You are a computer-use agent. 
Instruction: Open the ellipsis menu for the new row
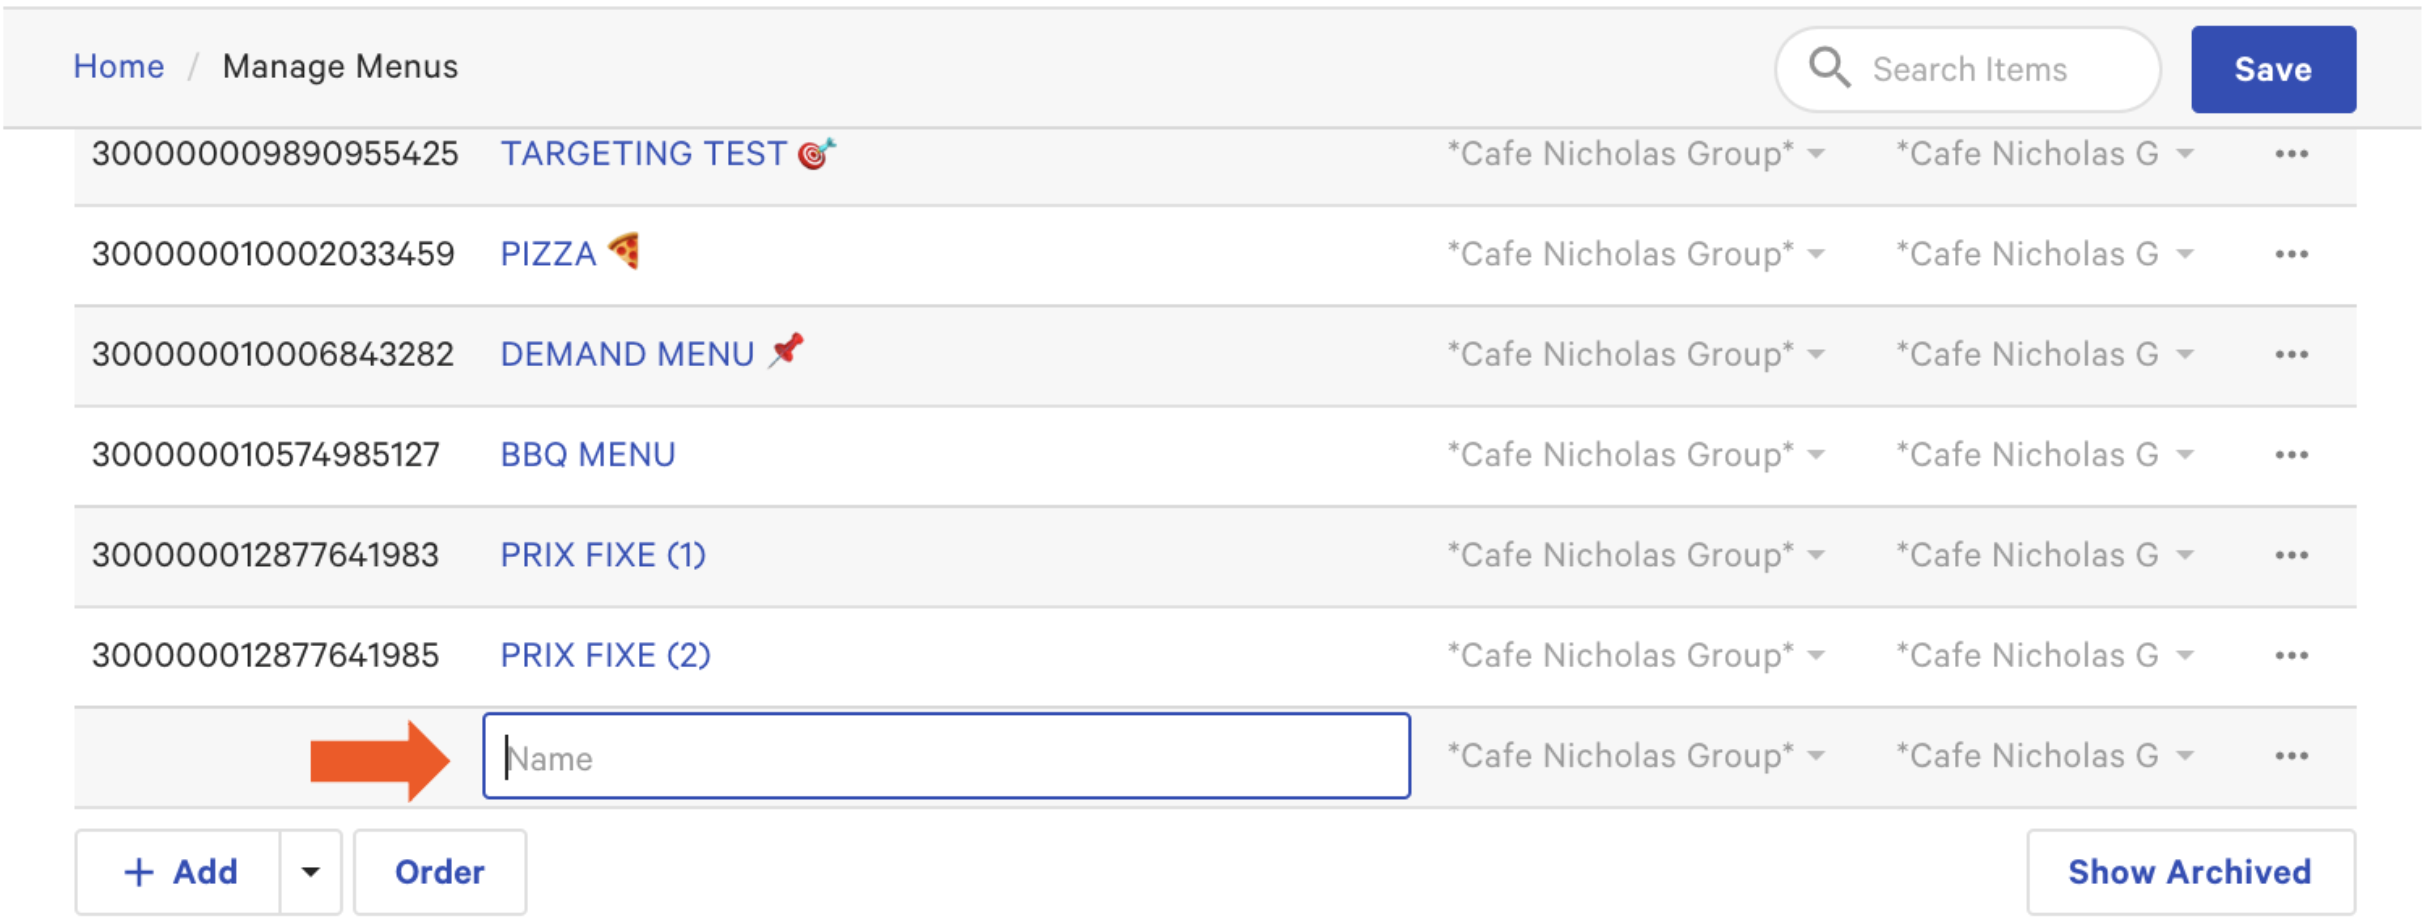point(2292,757)
